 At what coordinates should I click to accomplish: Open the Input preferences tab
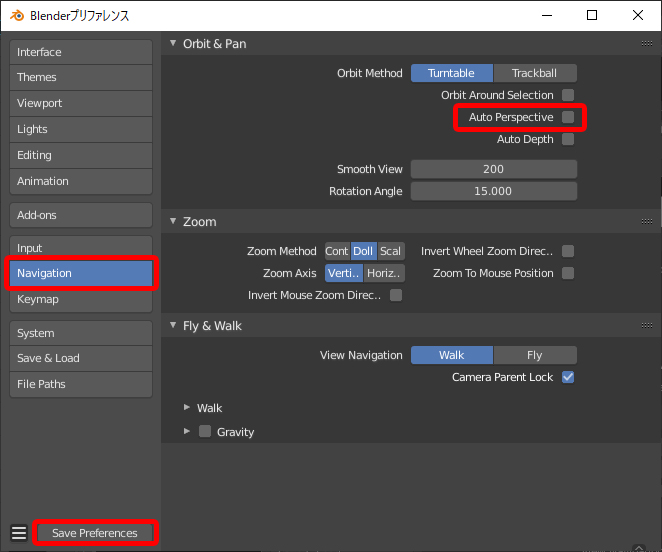pyautogui.click(x=81, y=248)
